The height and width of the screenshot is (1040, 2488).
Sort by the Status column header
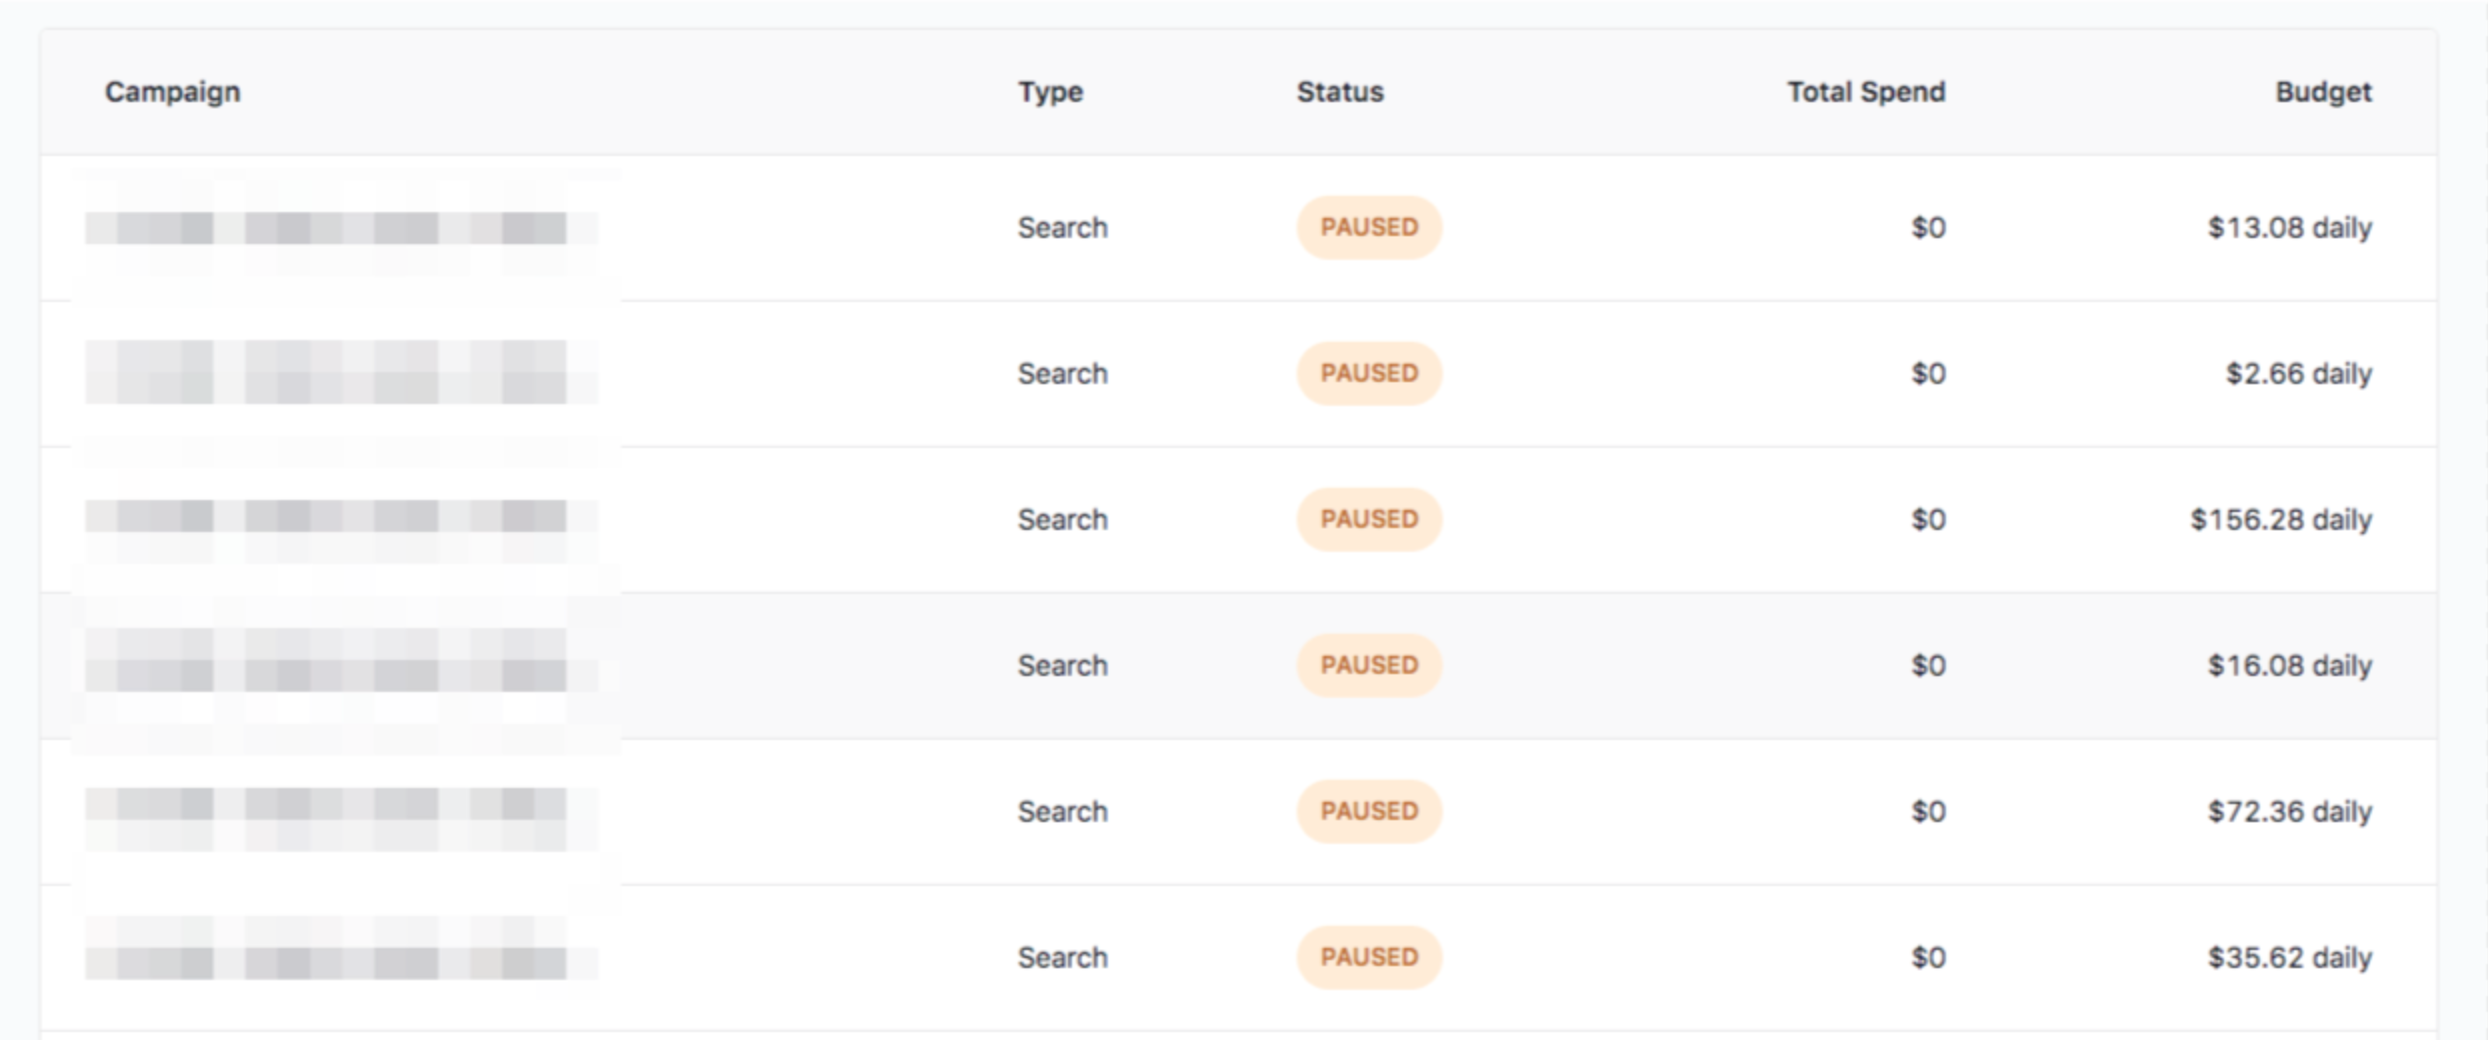1340,92
